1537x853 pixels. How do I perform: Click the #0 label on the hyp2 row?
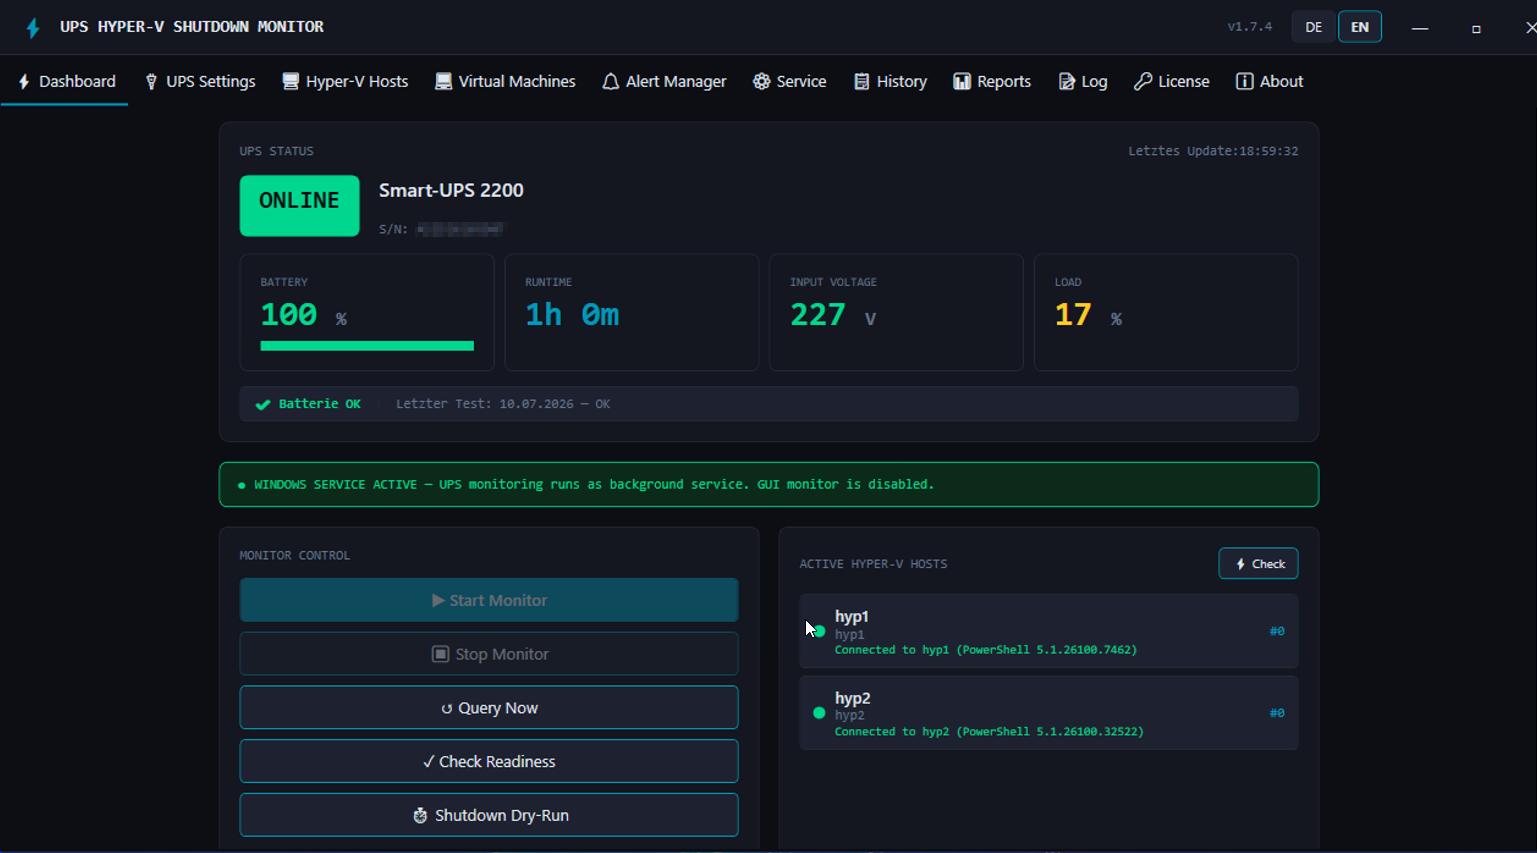point(1277,713)
